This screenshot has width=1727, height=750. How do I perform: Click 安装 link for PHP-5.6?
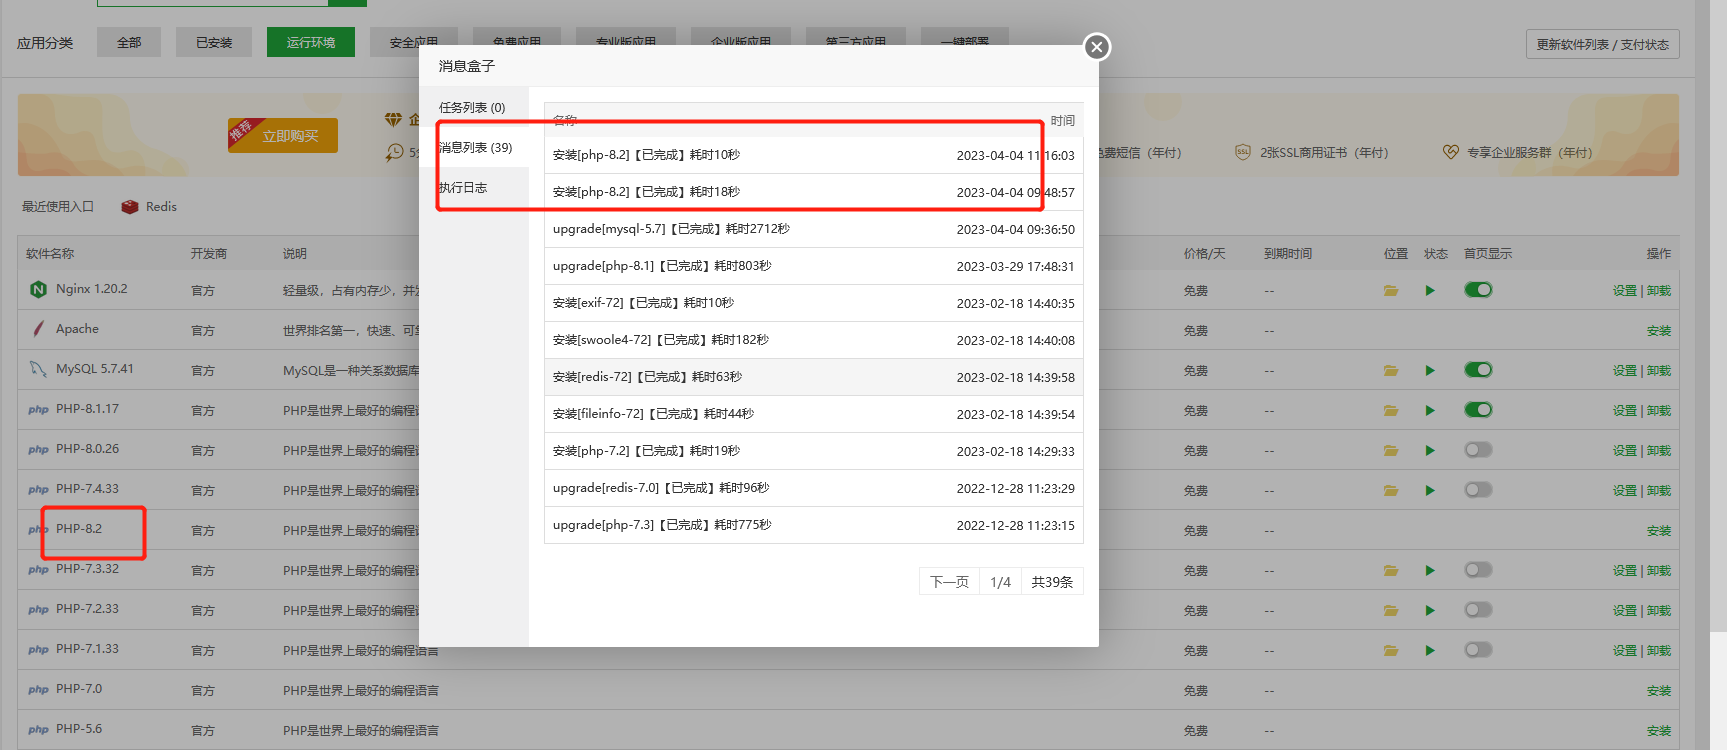(x=1659, y=730)
